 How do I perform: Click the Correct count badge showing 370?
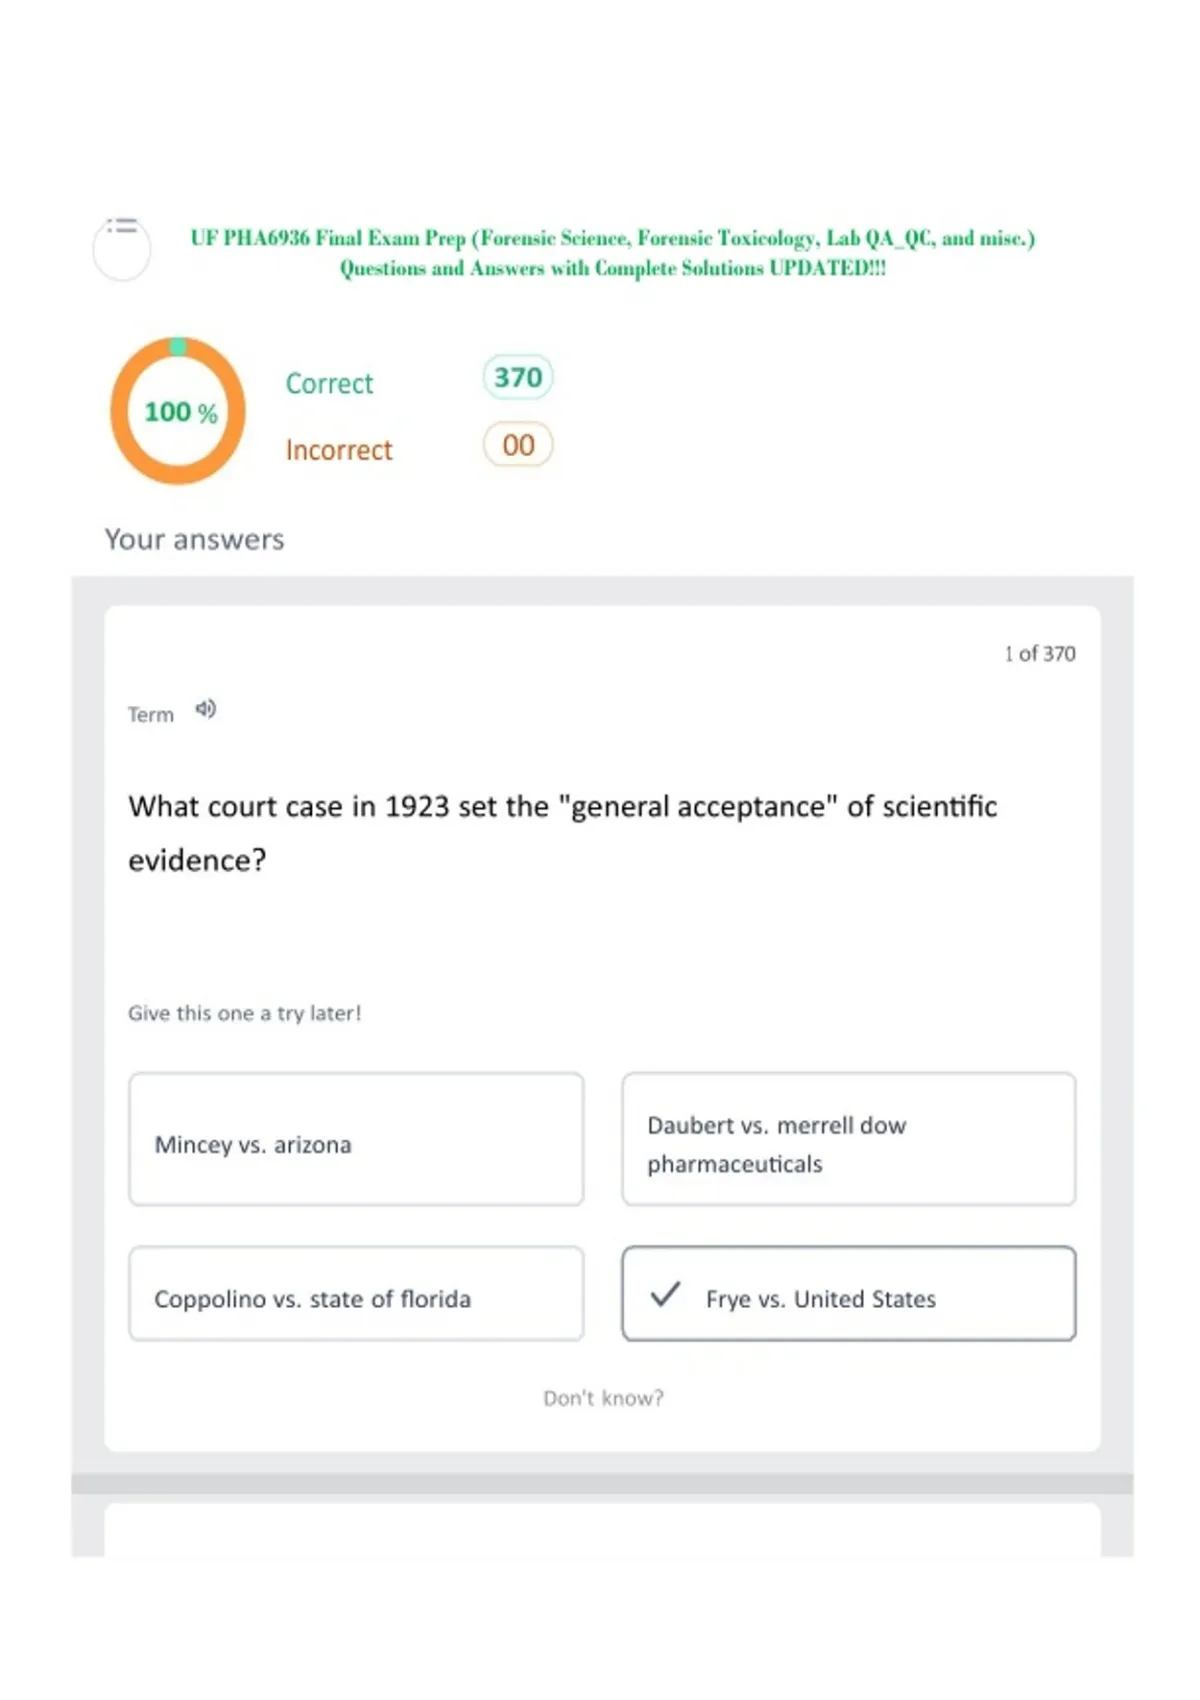(x=518, y=377)
